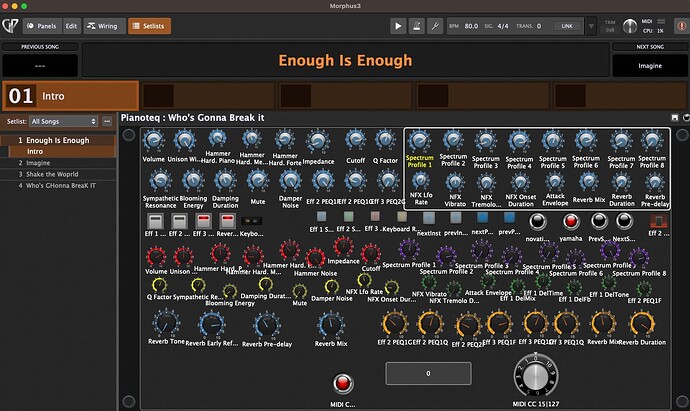Click the Eff 2 S... green pad button
The image size is (690, 411).
(x=349, y=217)
